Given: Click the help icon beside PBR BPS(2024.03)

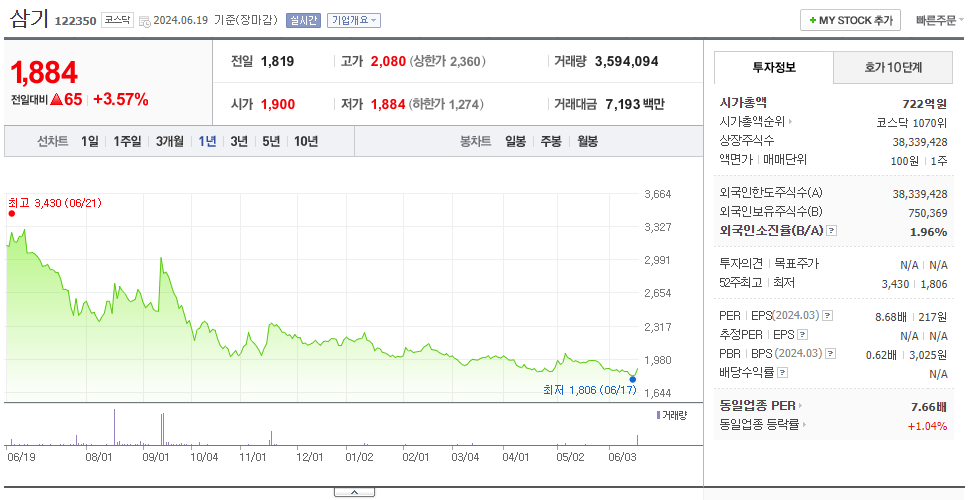Looking at the screenshot, I should click(831, 354).
